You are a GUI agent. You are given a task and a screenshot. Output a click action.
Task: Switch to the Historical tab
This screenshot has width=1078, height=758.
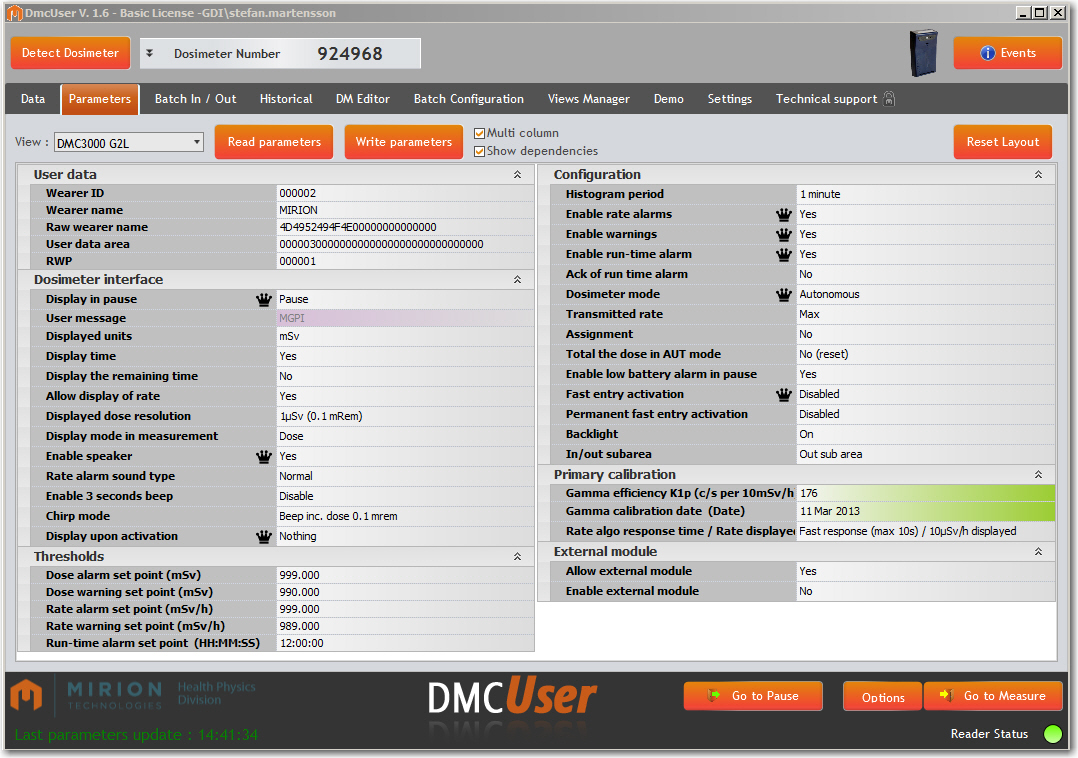tap(286, 99)
